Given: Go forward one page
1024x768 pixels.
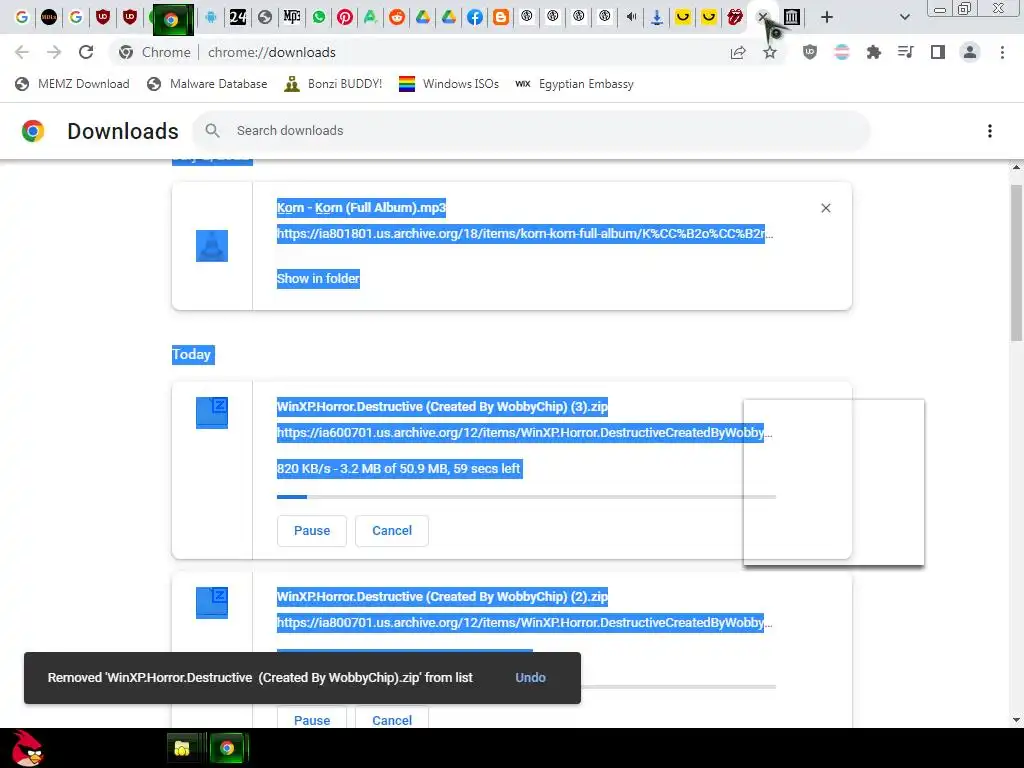Looking at the screenshot, I should coord(54,52).
